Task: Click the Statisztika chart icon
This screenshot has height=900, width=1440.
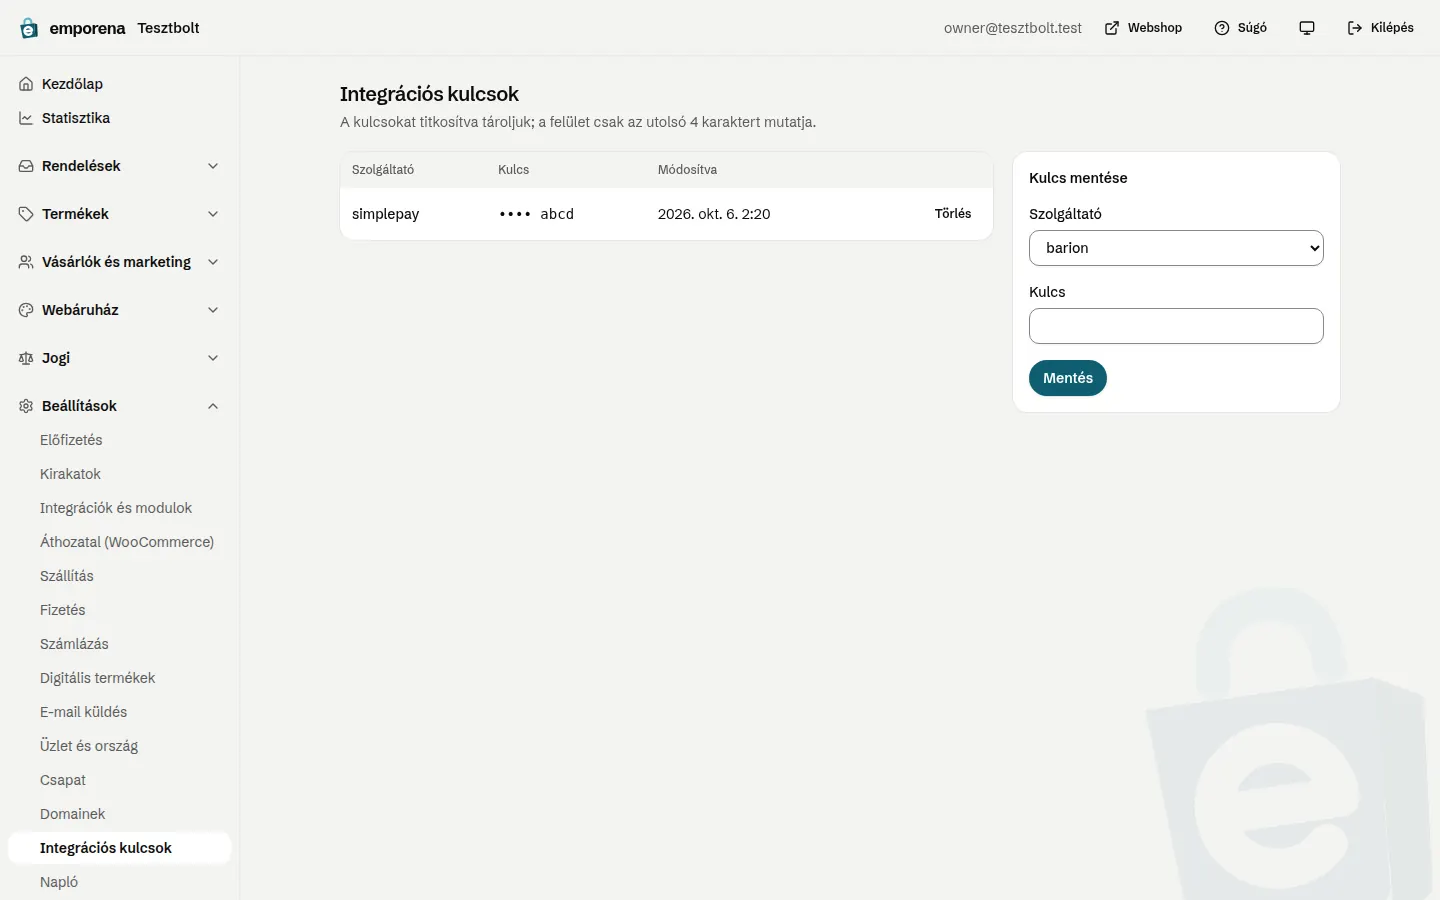Action: pyautogui.click(x=26, y=118)
